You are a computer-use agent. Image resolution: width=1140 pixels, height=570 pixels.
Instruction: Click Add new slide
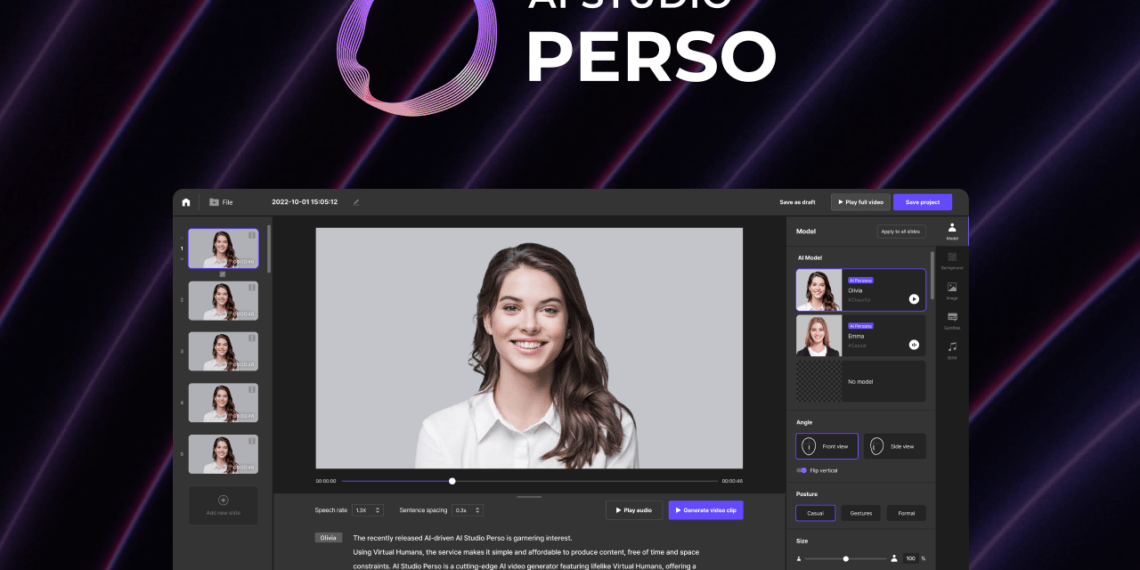pos(223,505)
